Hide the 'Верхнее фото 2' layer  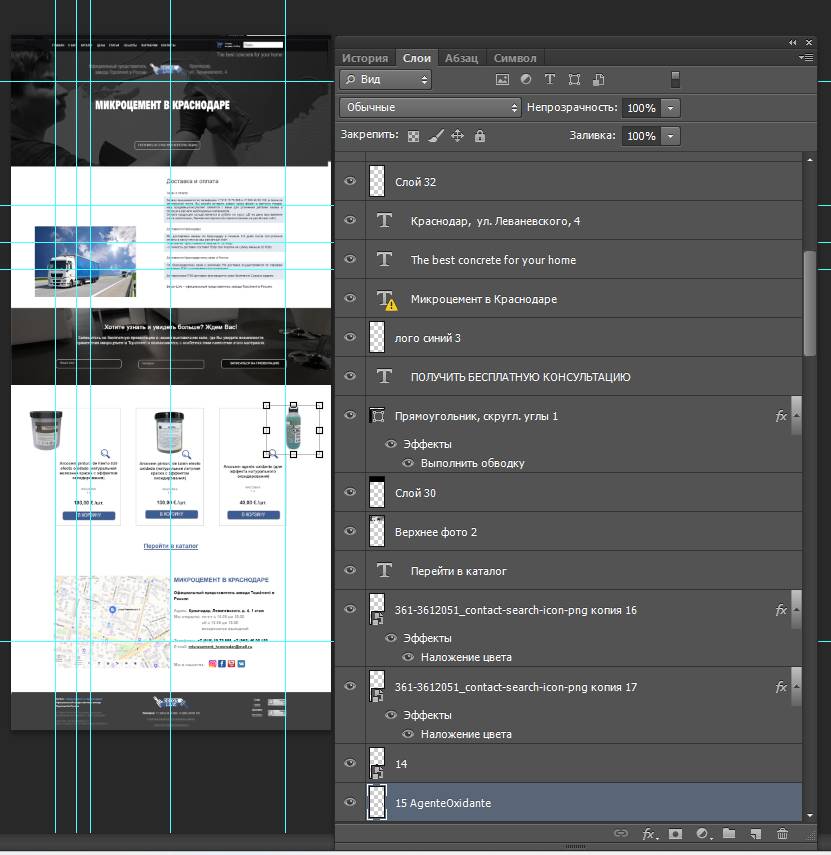pyautogui.click(x=350, y=532)
